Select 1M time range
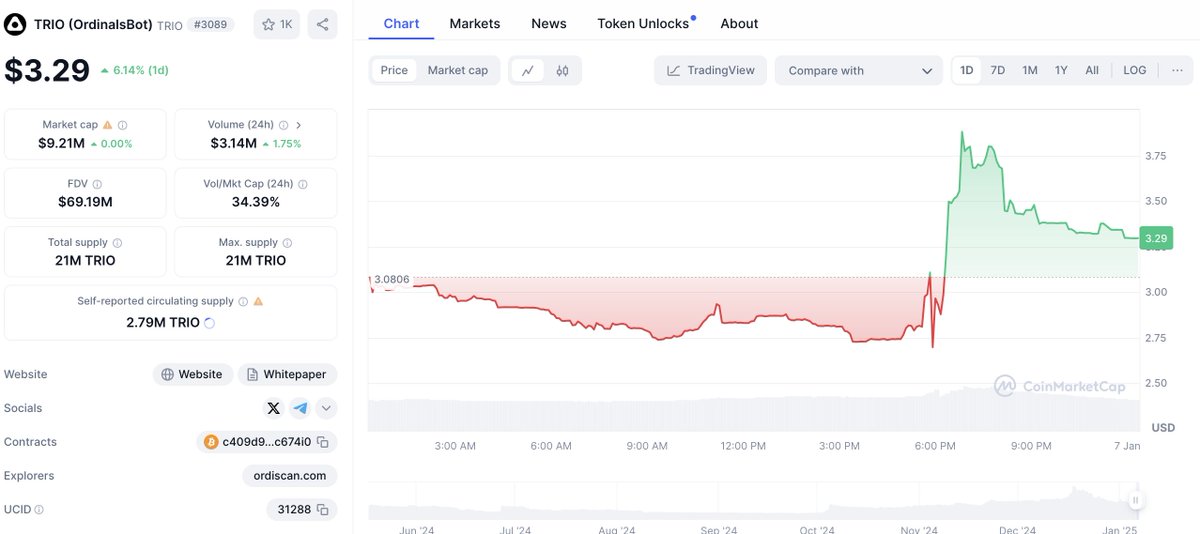This screenshot has height=534, width=1200. tap(1030, 70)
